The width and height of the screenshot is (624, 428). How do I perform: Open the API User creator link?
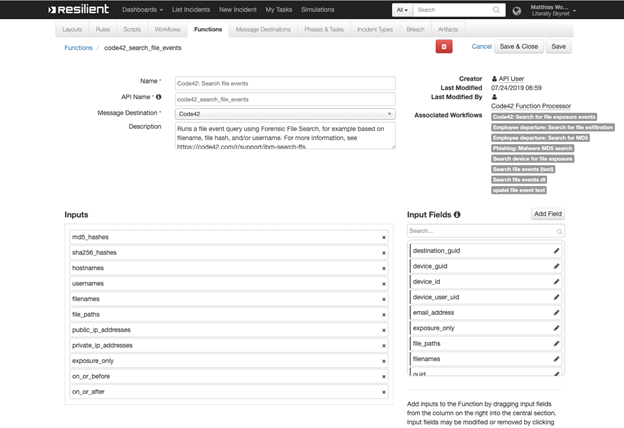pyautogui.click(x=511, y=79)
